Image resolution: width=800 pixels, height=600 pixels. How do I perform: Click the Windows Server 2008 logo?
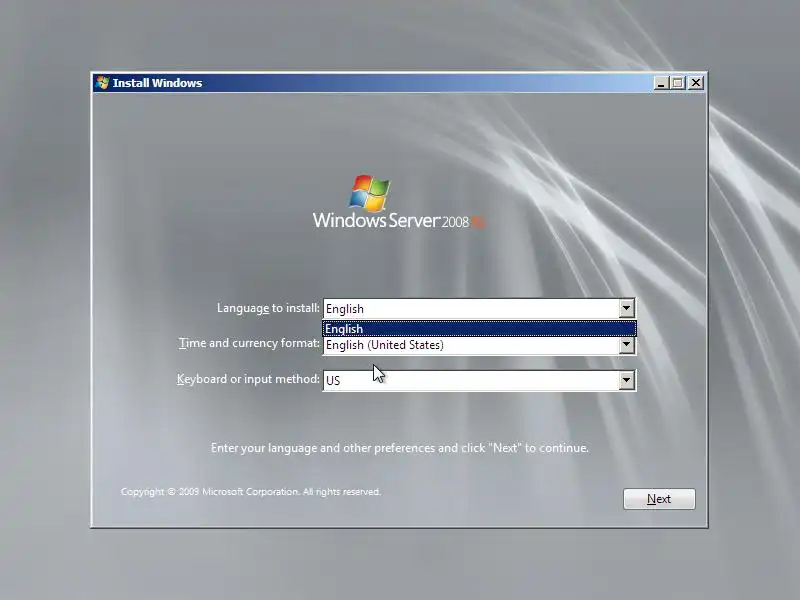tap(399, 203)
